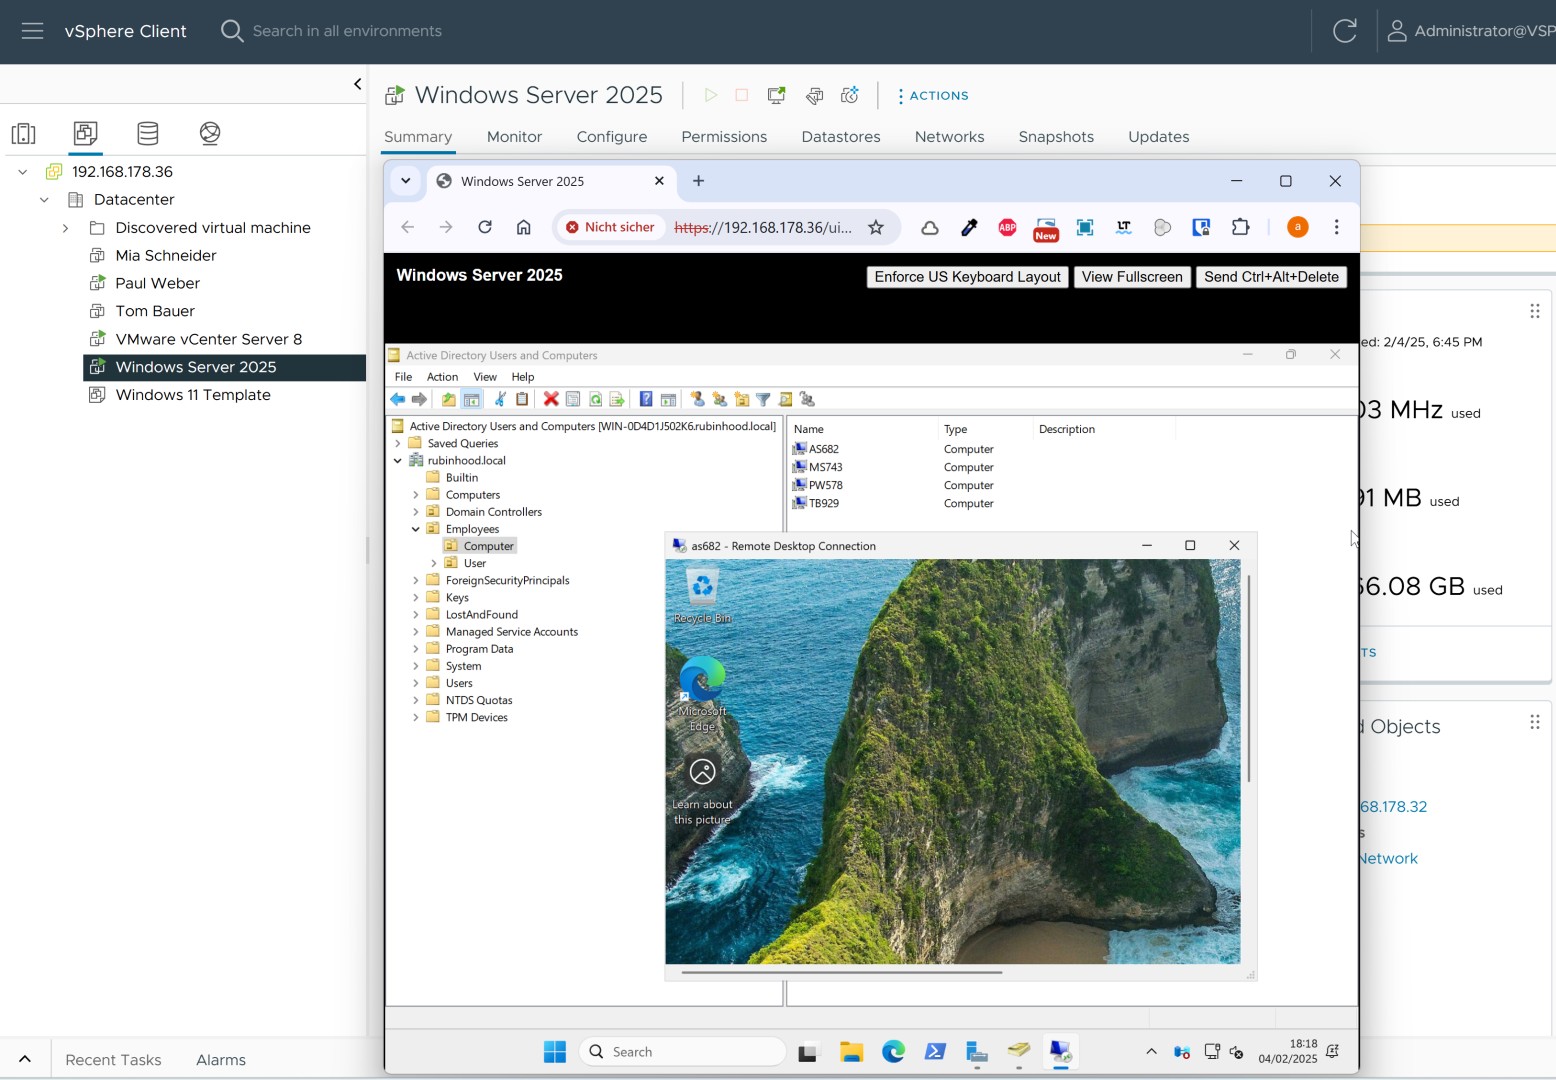Bookmark this page with the star icon
The height and width of the screenshot is (1080, 1556).
[x=876, y=227]
